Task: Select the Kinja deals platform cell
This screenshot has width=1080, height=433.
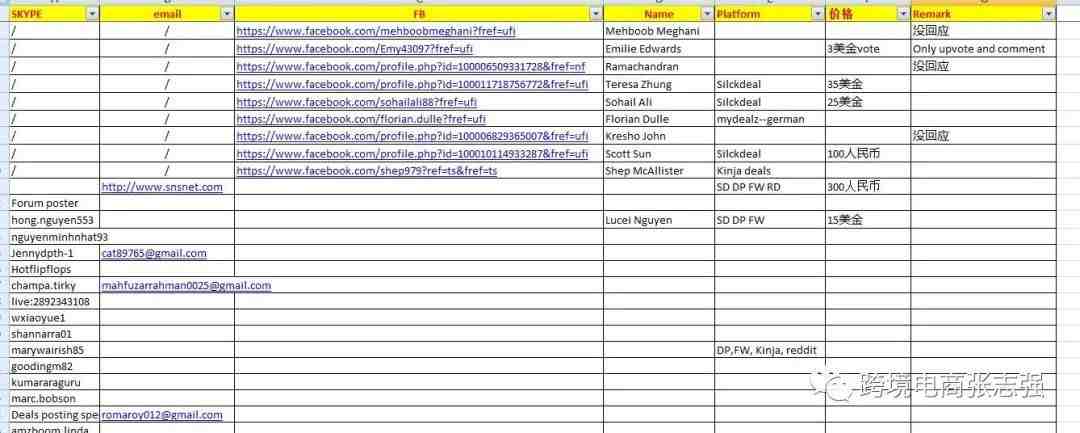Action: pos(770,170)
